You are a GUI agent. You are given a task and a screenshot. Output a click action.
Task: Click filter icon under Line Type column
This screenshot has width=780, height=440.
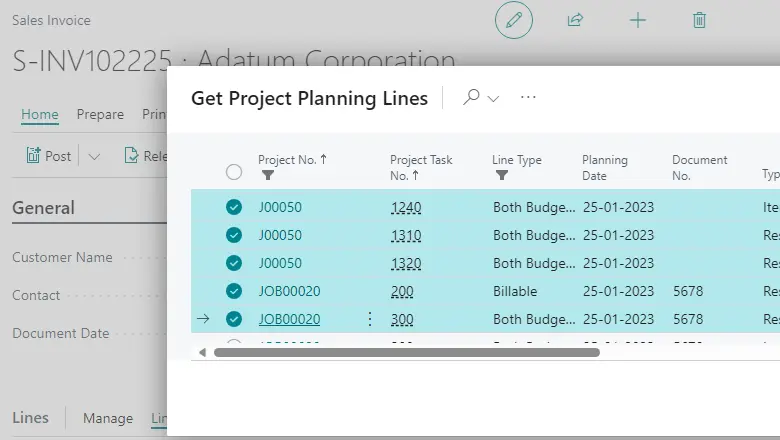point(501,176)
